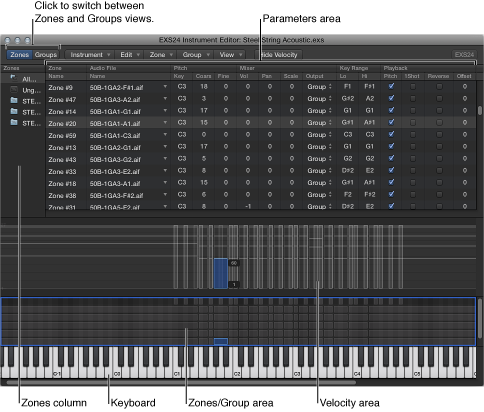Open the Zone menu
Image resolution: width=484 pixels, height=412 pixels.
coord(161,55)
